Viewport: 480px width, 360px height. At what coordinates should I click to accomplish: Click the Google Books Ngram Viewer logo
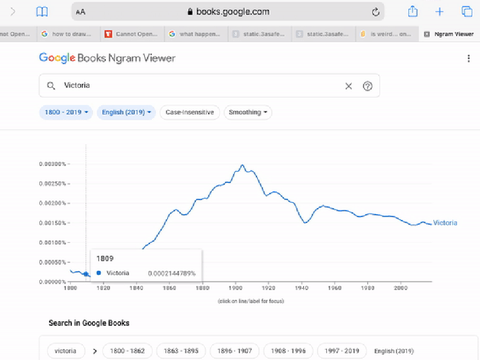coord(107,58)
